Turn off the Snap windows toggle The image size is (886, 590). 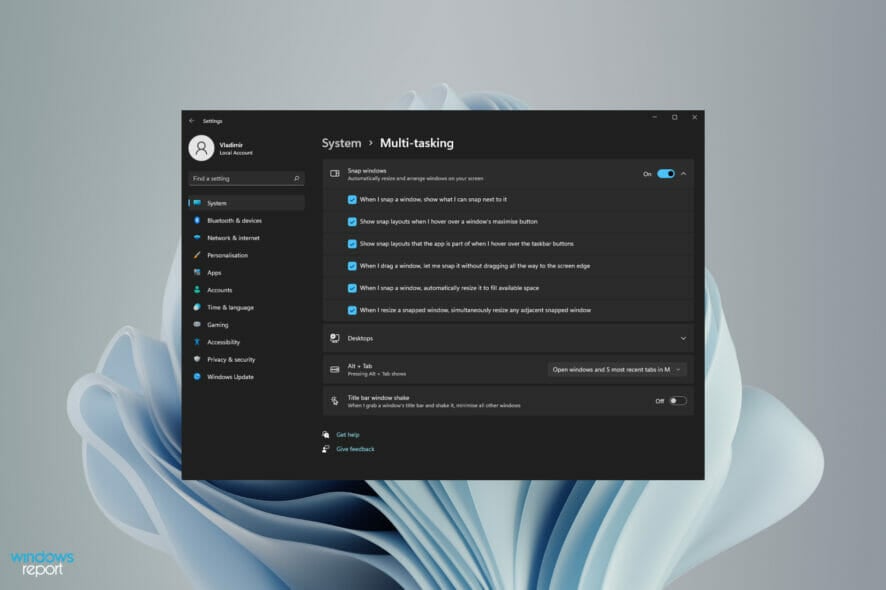coord(666,173)
